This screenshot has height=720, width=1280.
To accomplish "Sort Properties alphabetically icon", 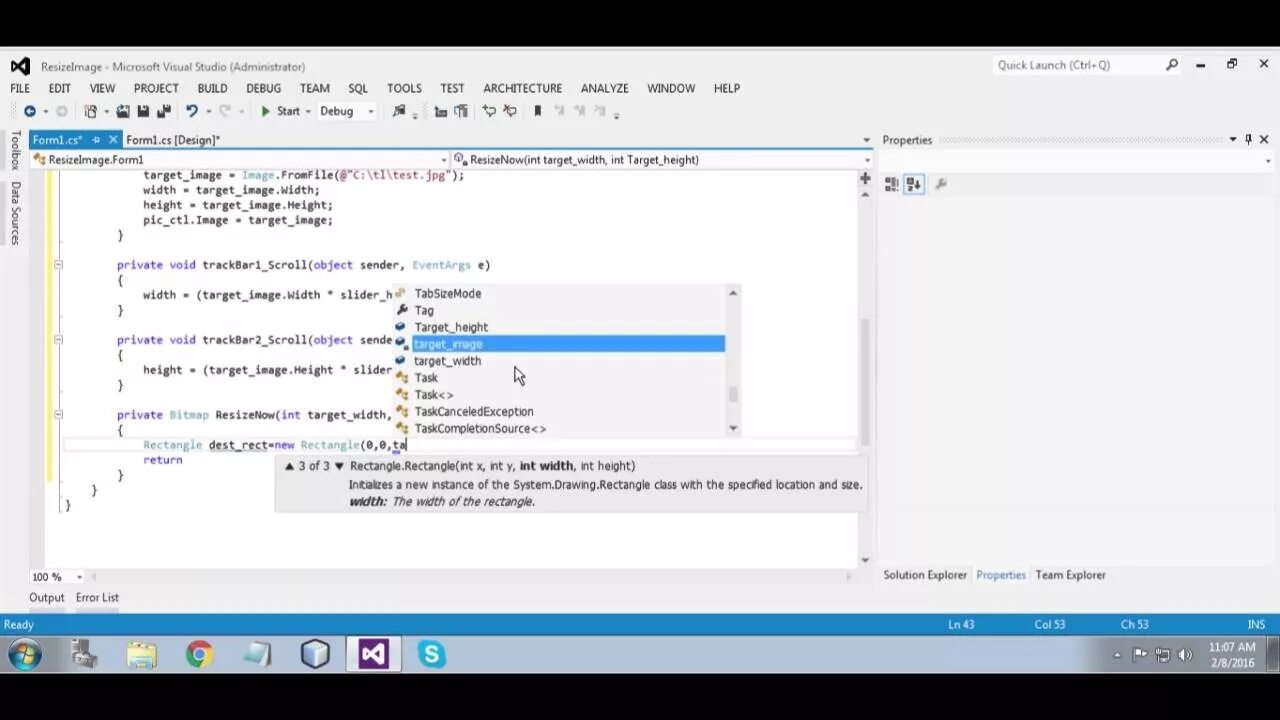I will click(x=913, y=184).
